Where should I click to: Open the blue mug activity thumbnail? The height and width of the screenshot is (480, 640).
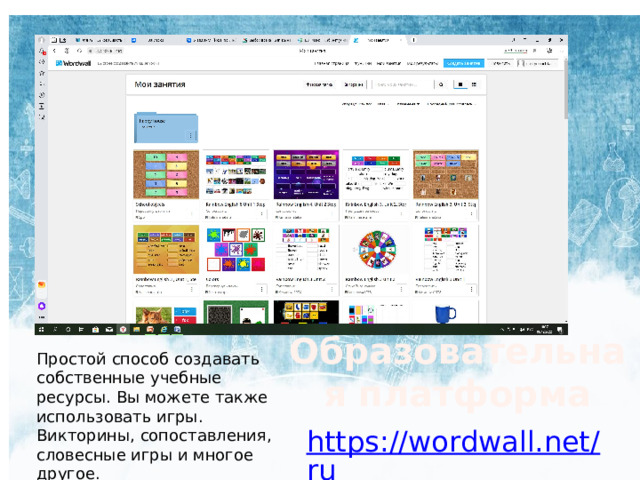click(x=446, y=313)
